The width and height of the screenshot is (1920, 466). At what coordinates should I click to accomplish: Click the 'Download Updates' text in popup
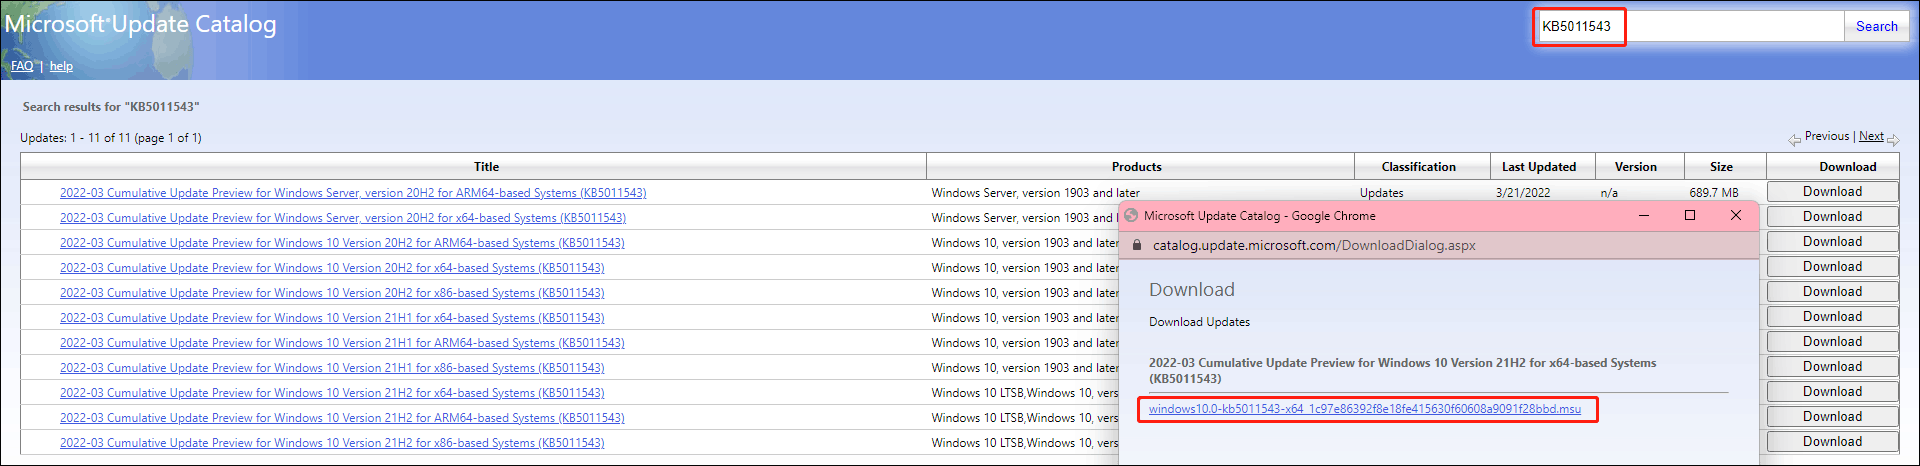[1199, 322]
